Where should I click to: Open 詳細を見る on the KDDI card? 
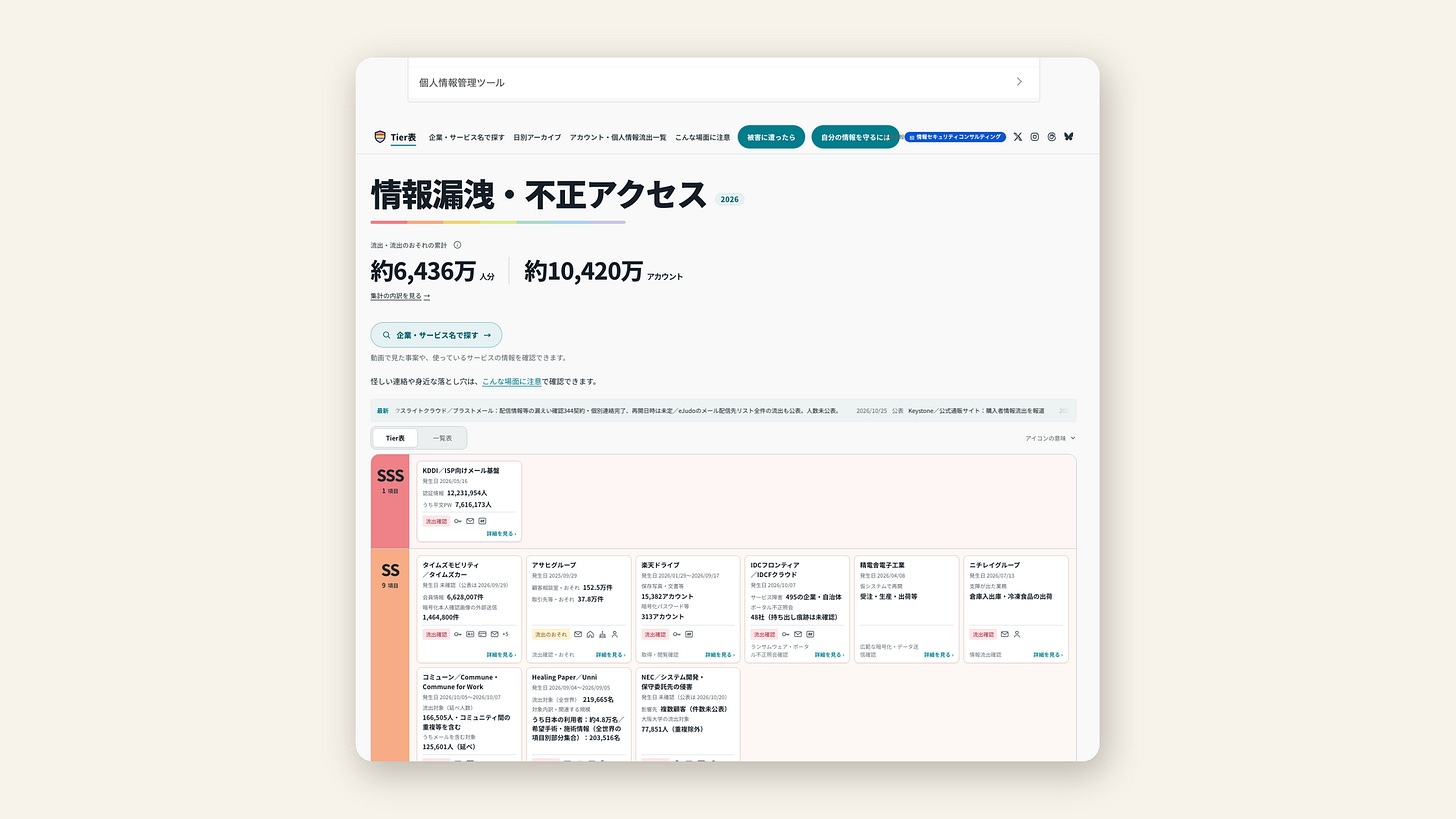pyautogui.click(x=501, y=533)
